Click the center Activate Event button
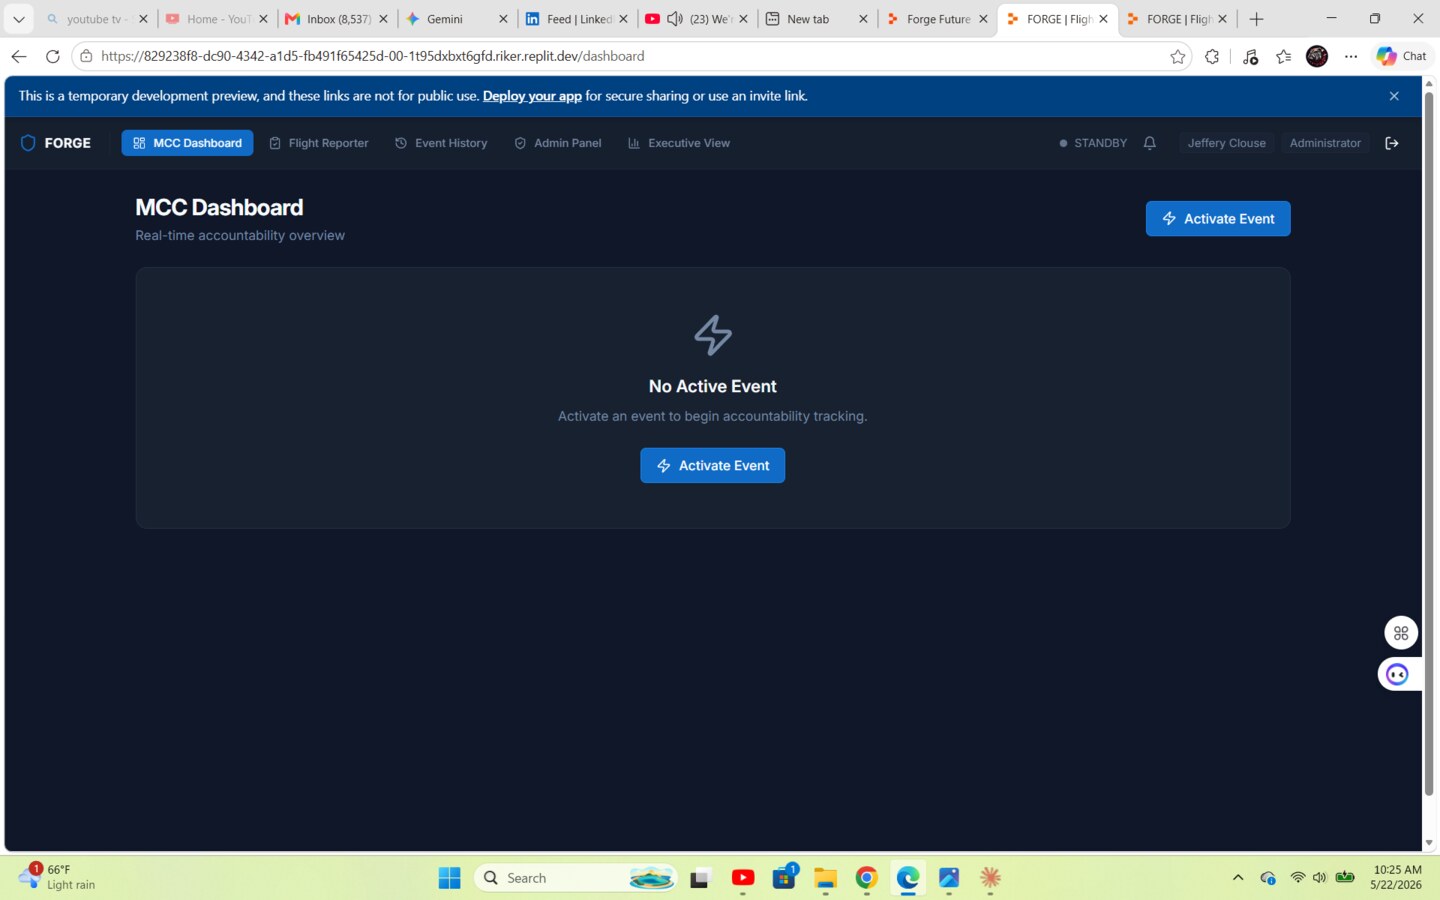The height and width of the screenshot is (900, 1440). tap(713, 465)
